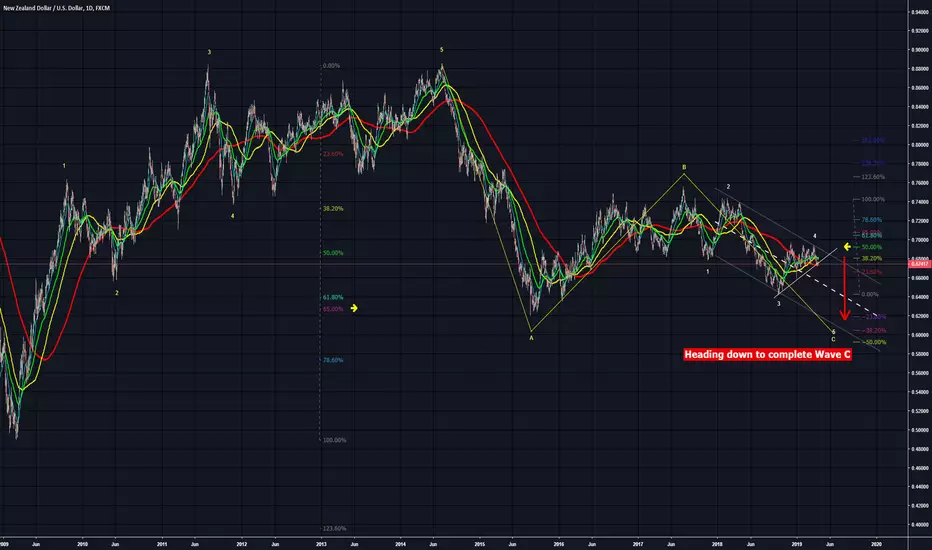Click the 0.74000 price axis label
The width and height of the screenshot is (932, 550).
pos(920,202)
